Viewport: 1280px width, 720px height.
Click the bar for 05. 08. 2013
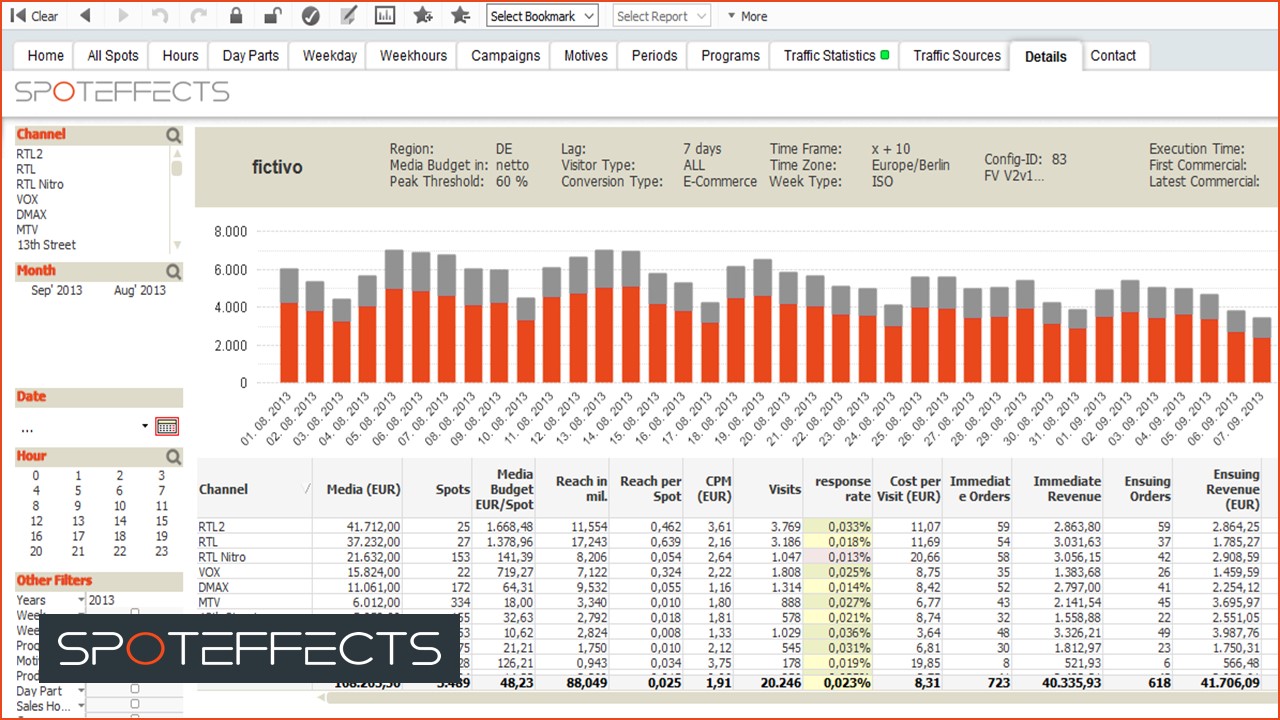[x=394, y=316]
